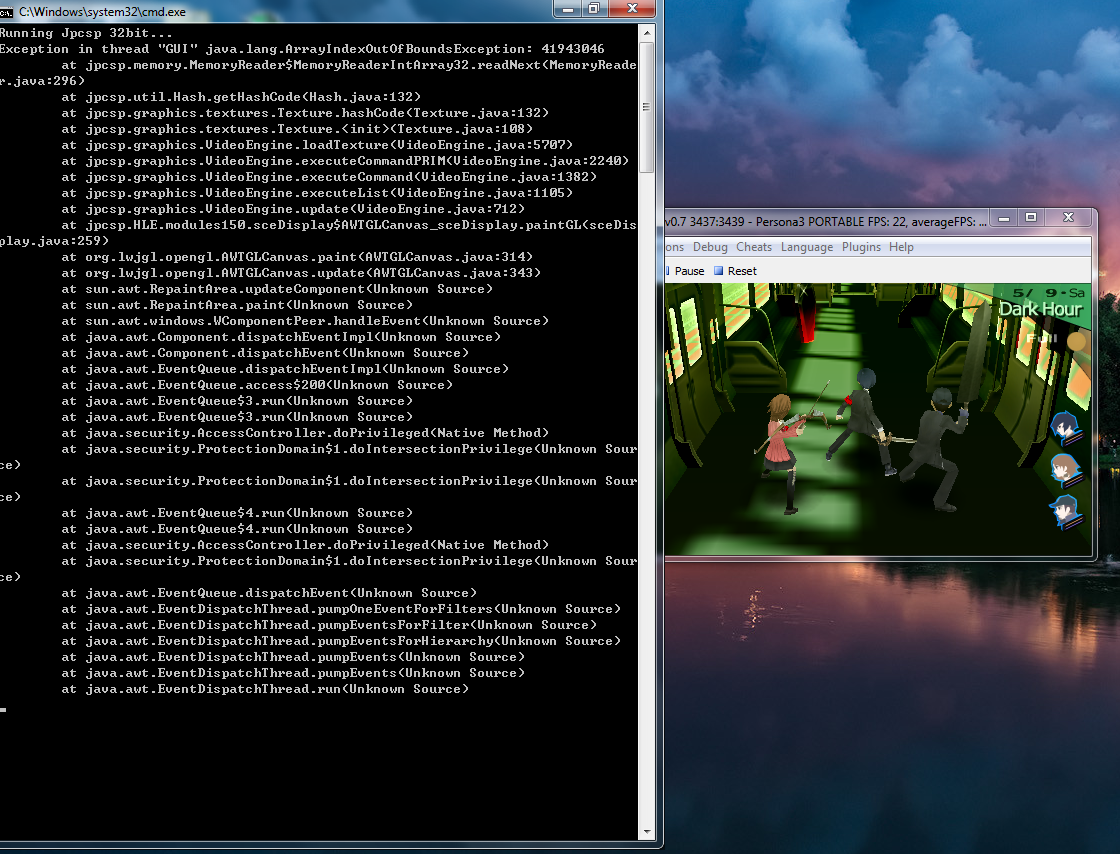Click the 'EventDispatchThread.pumpOneEventForFilters' line

pos(341,609)
